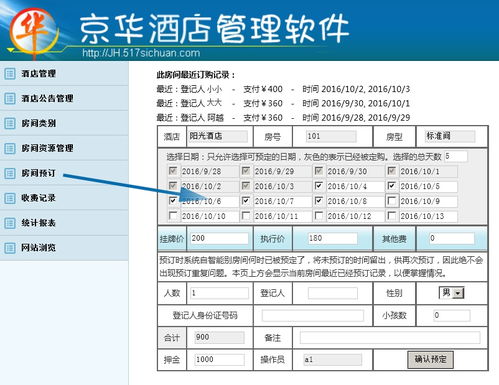Click the 房号 field showing 101
The image size is (499, 385).
331,136
